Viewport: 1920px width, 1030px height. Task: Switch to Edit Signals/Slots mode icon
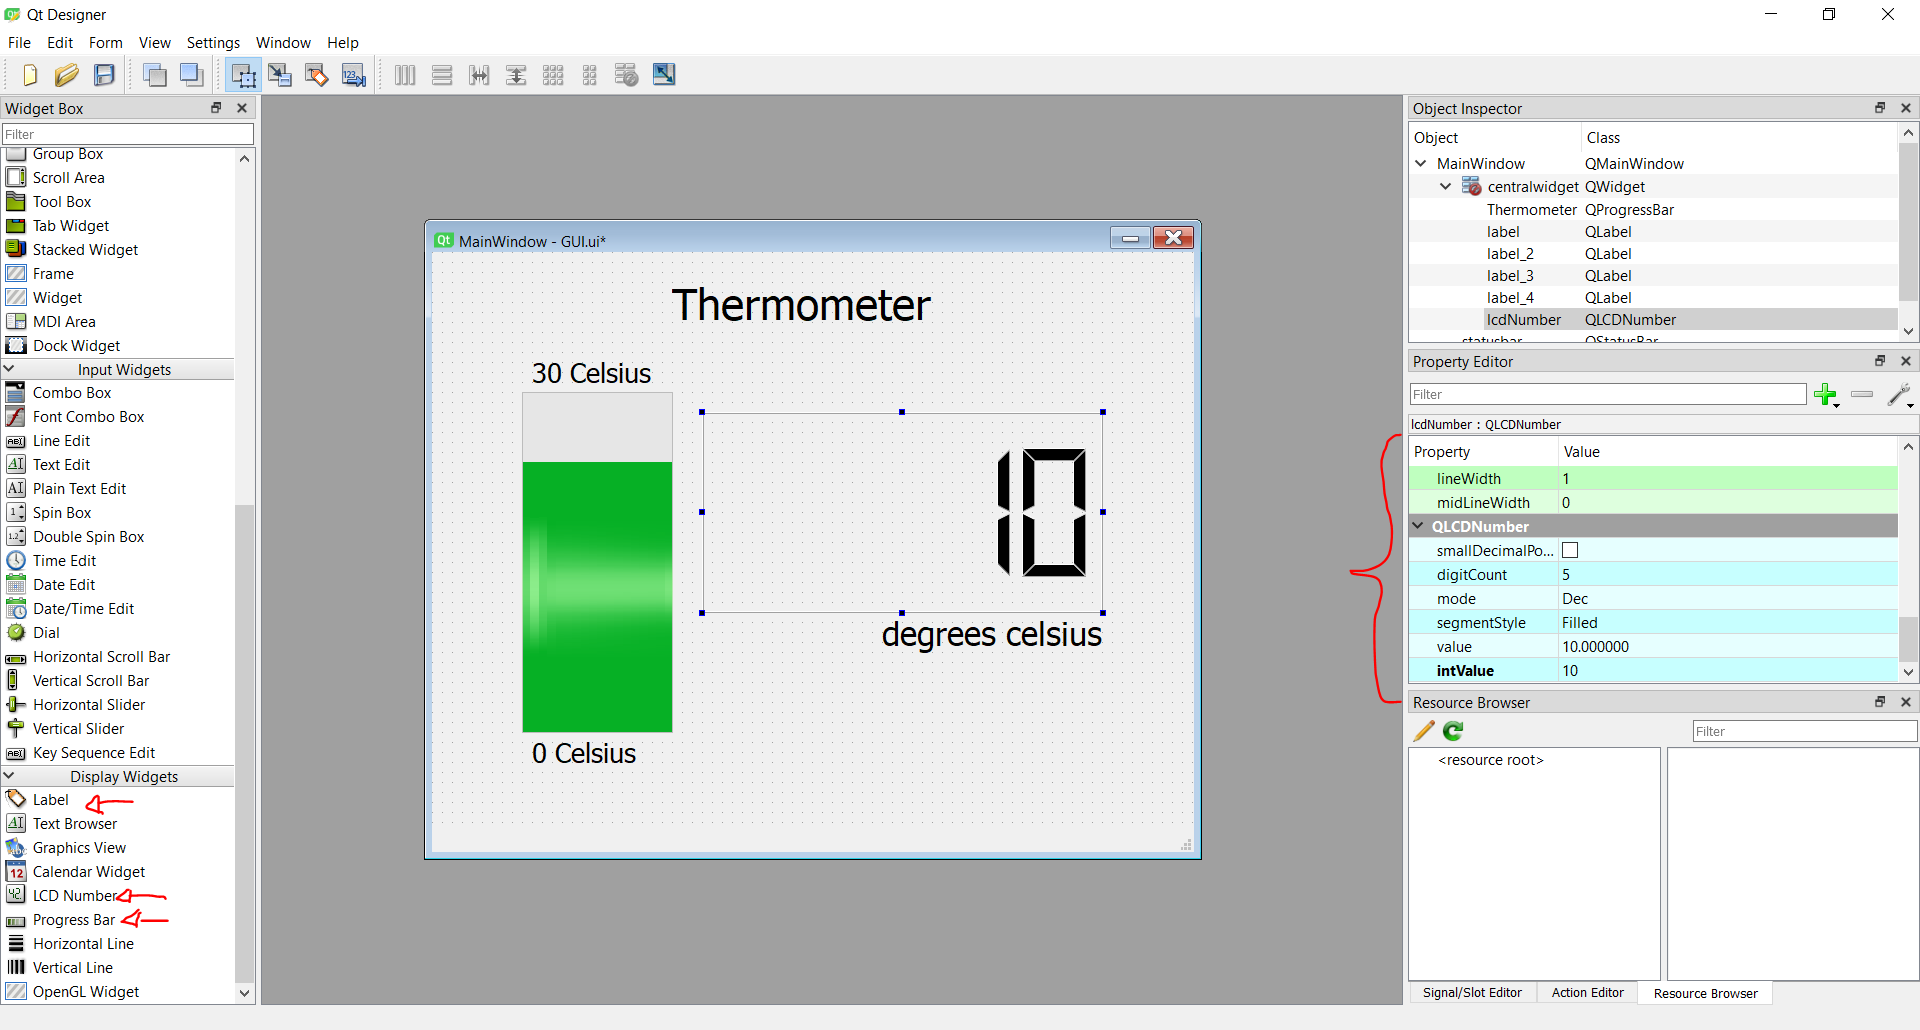click(280, 75)
